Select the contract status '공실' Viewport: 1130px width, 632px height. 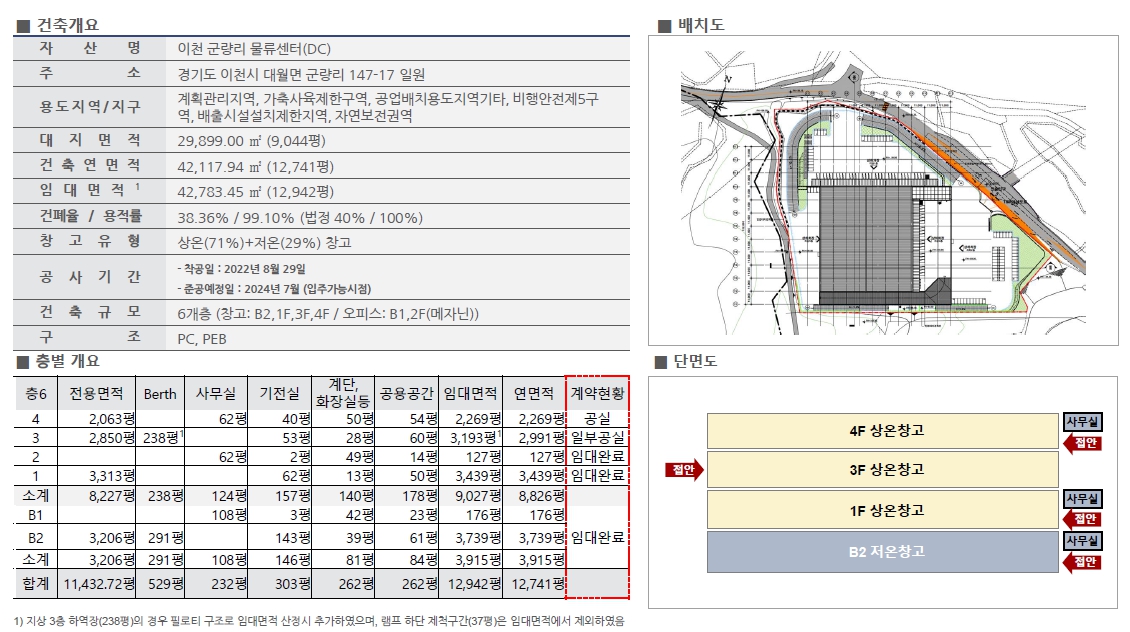(x=597, y=419)
